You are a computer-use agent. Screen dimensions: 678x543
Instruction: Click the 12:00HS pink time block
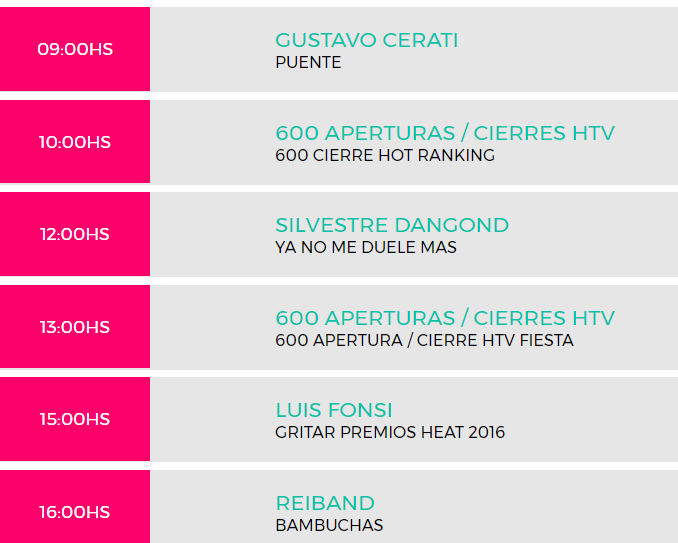(x=75, y=234)
